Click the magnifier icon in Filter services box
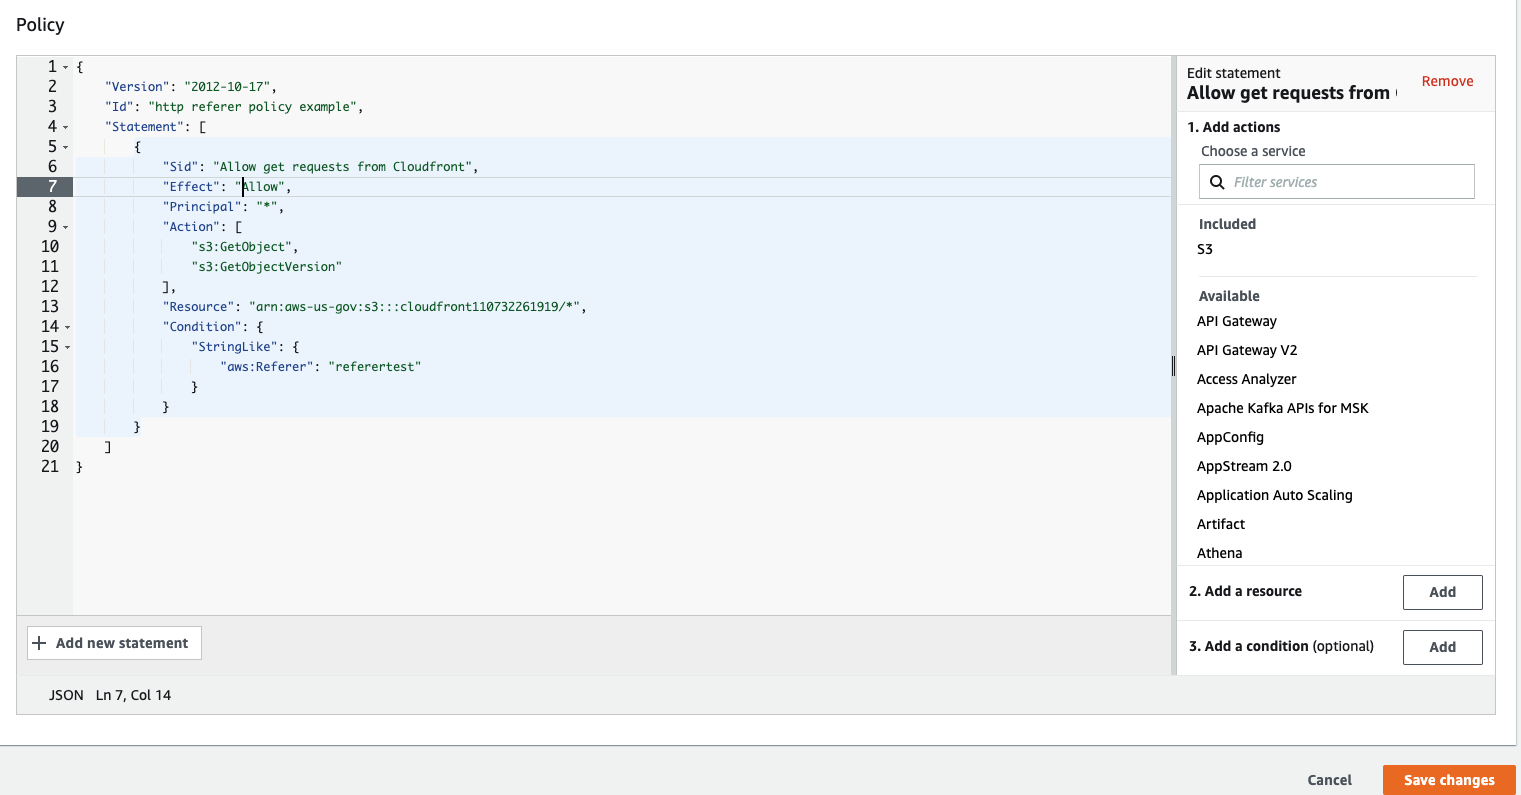1521x795 pixels. [x=1217, y=181]
